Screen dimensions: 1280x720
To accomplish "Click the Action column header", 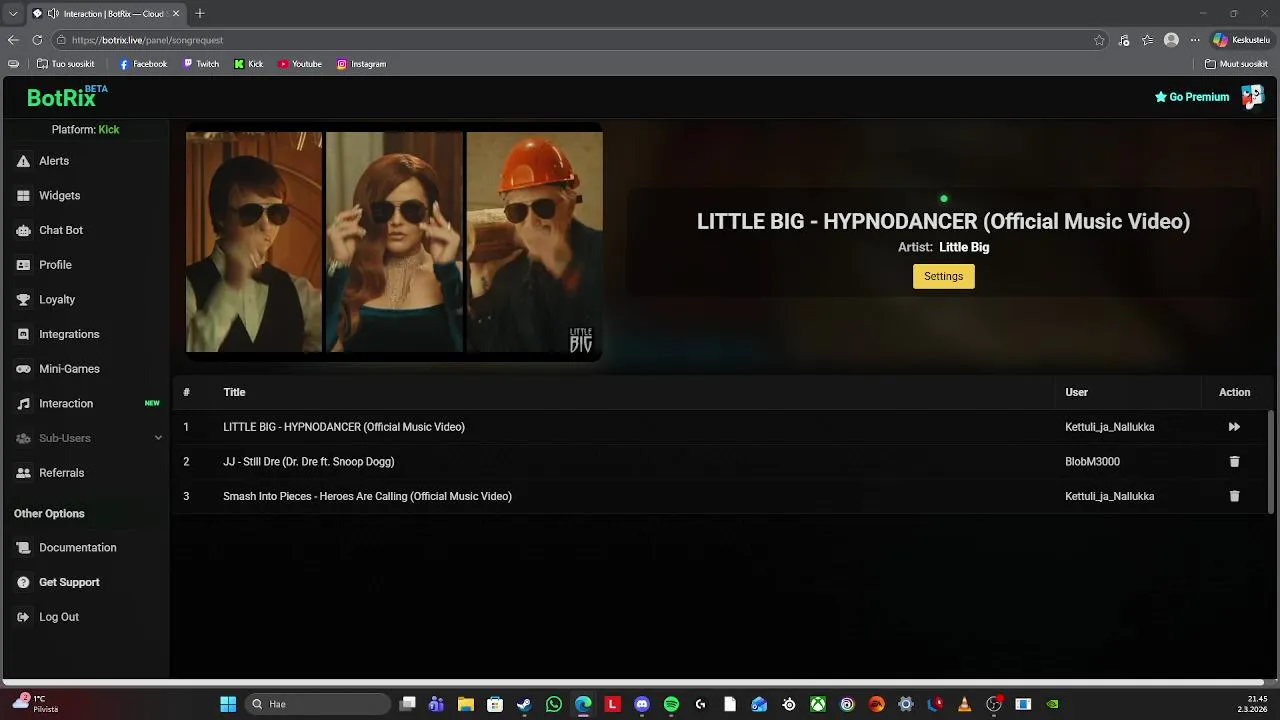I will (1234, 392).
